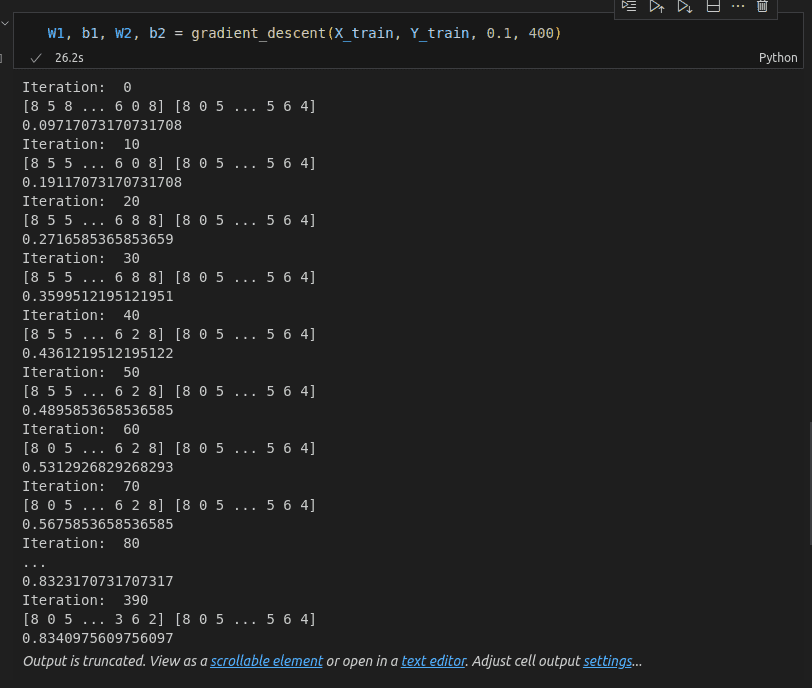Click Run by Line icon
812x688 pixels.
[x=629, y=6]
